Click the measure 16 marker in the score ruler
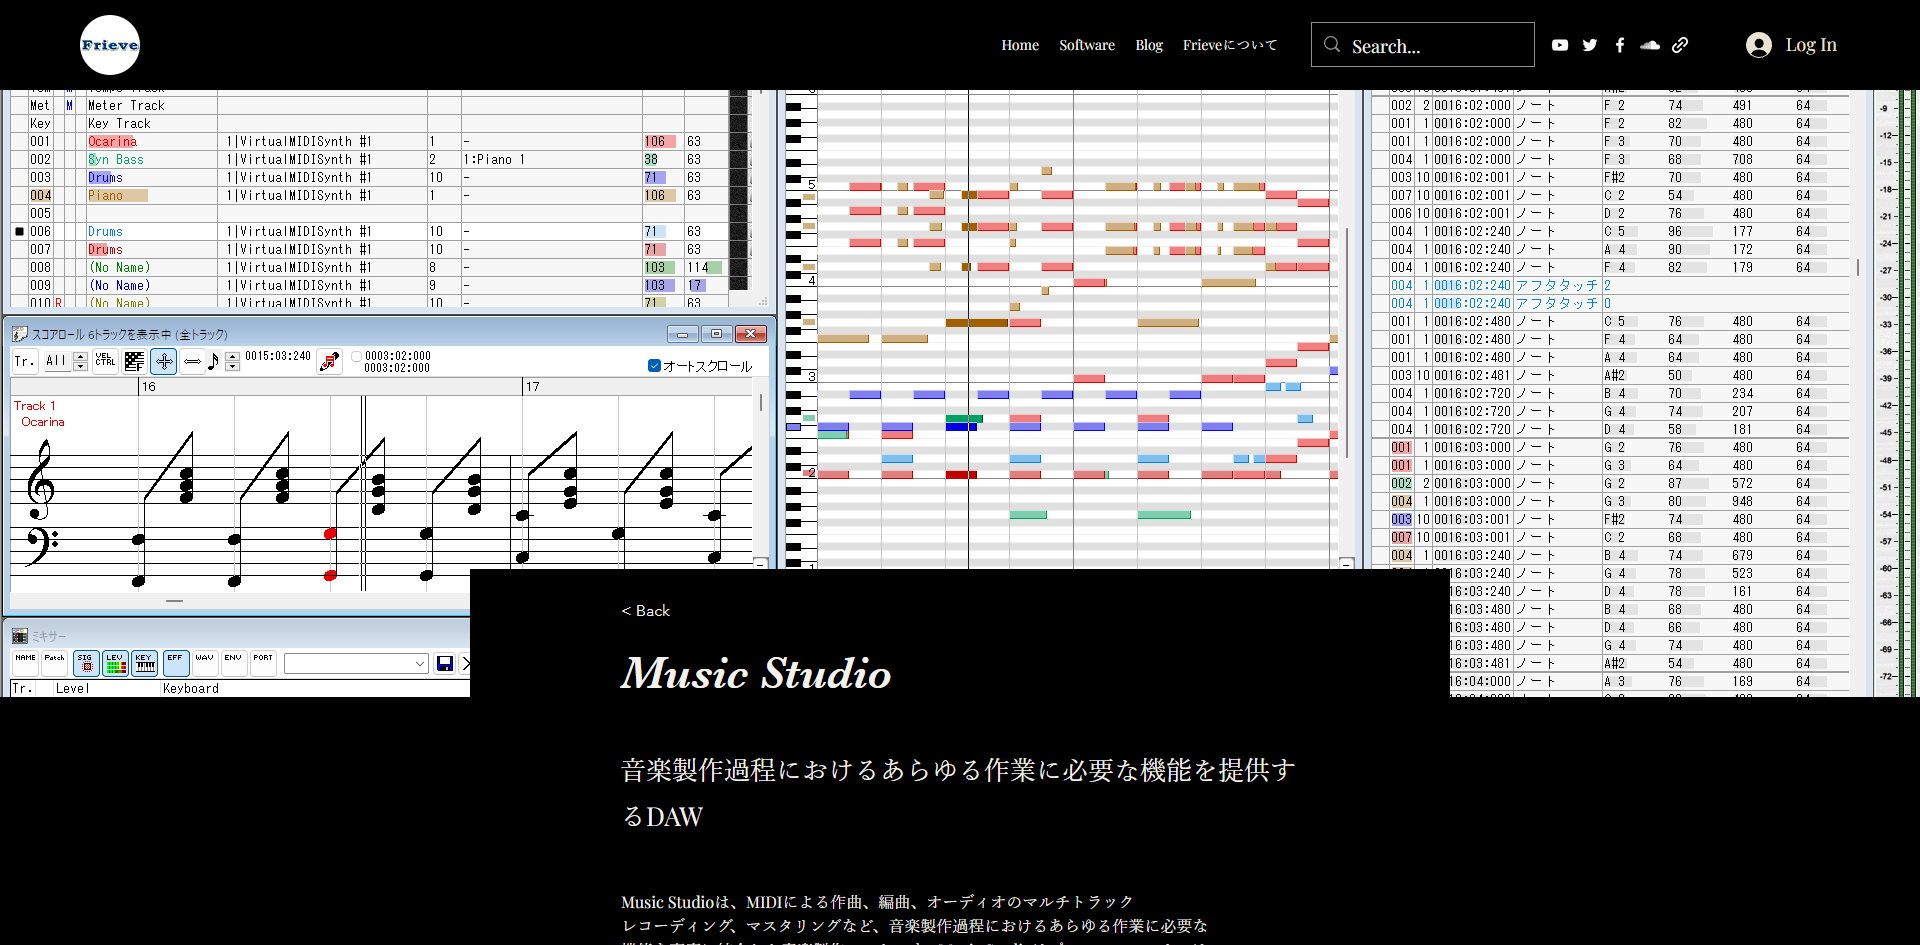The height and width of the screenshot is (945, 1920). (149, 386)
